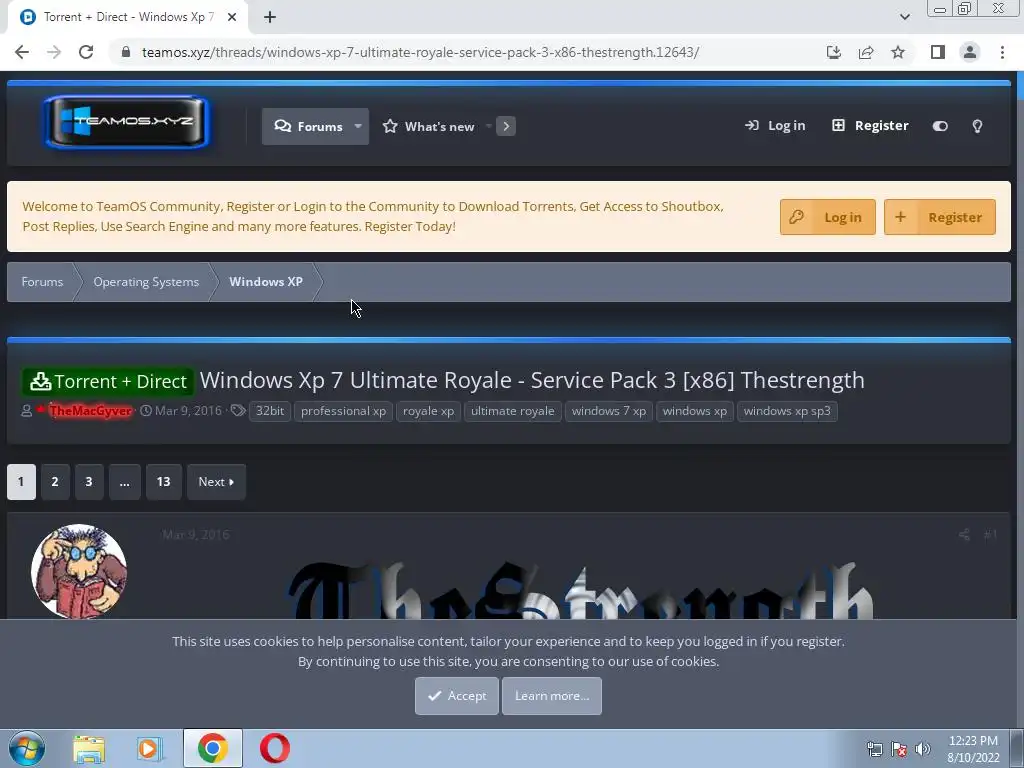Image resolution: width=1024 pixels, height=768 pixels.
Task: Click Learn more about cookies
Action: point(552,696)
